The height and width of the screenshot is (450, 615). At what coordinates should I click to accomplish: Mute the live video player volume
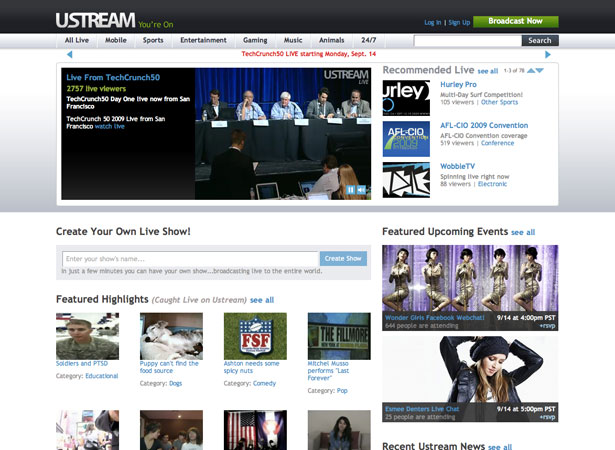361,190
